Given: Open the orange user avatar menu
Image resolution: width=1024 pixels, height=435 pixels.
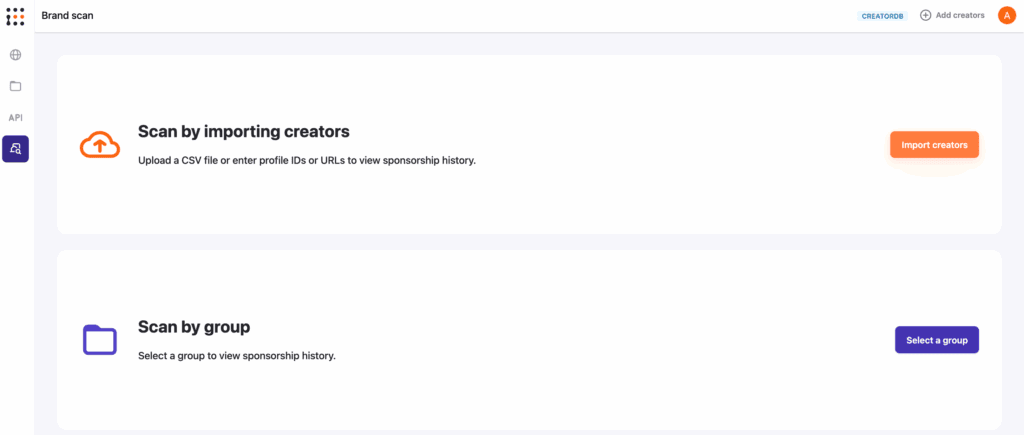Looking at the screenshot, I should pyautogui.click(x=1006, y=15).
